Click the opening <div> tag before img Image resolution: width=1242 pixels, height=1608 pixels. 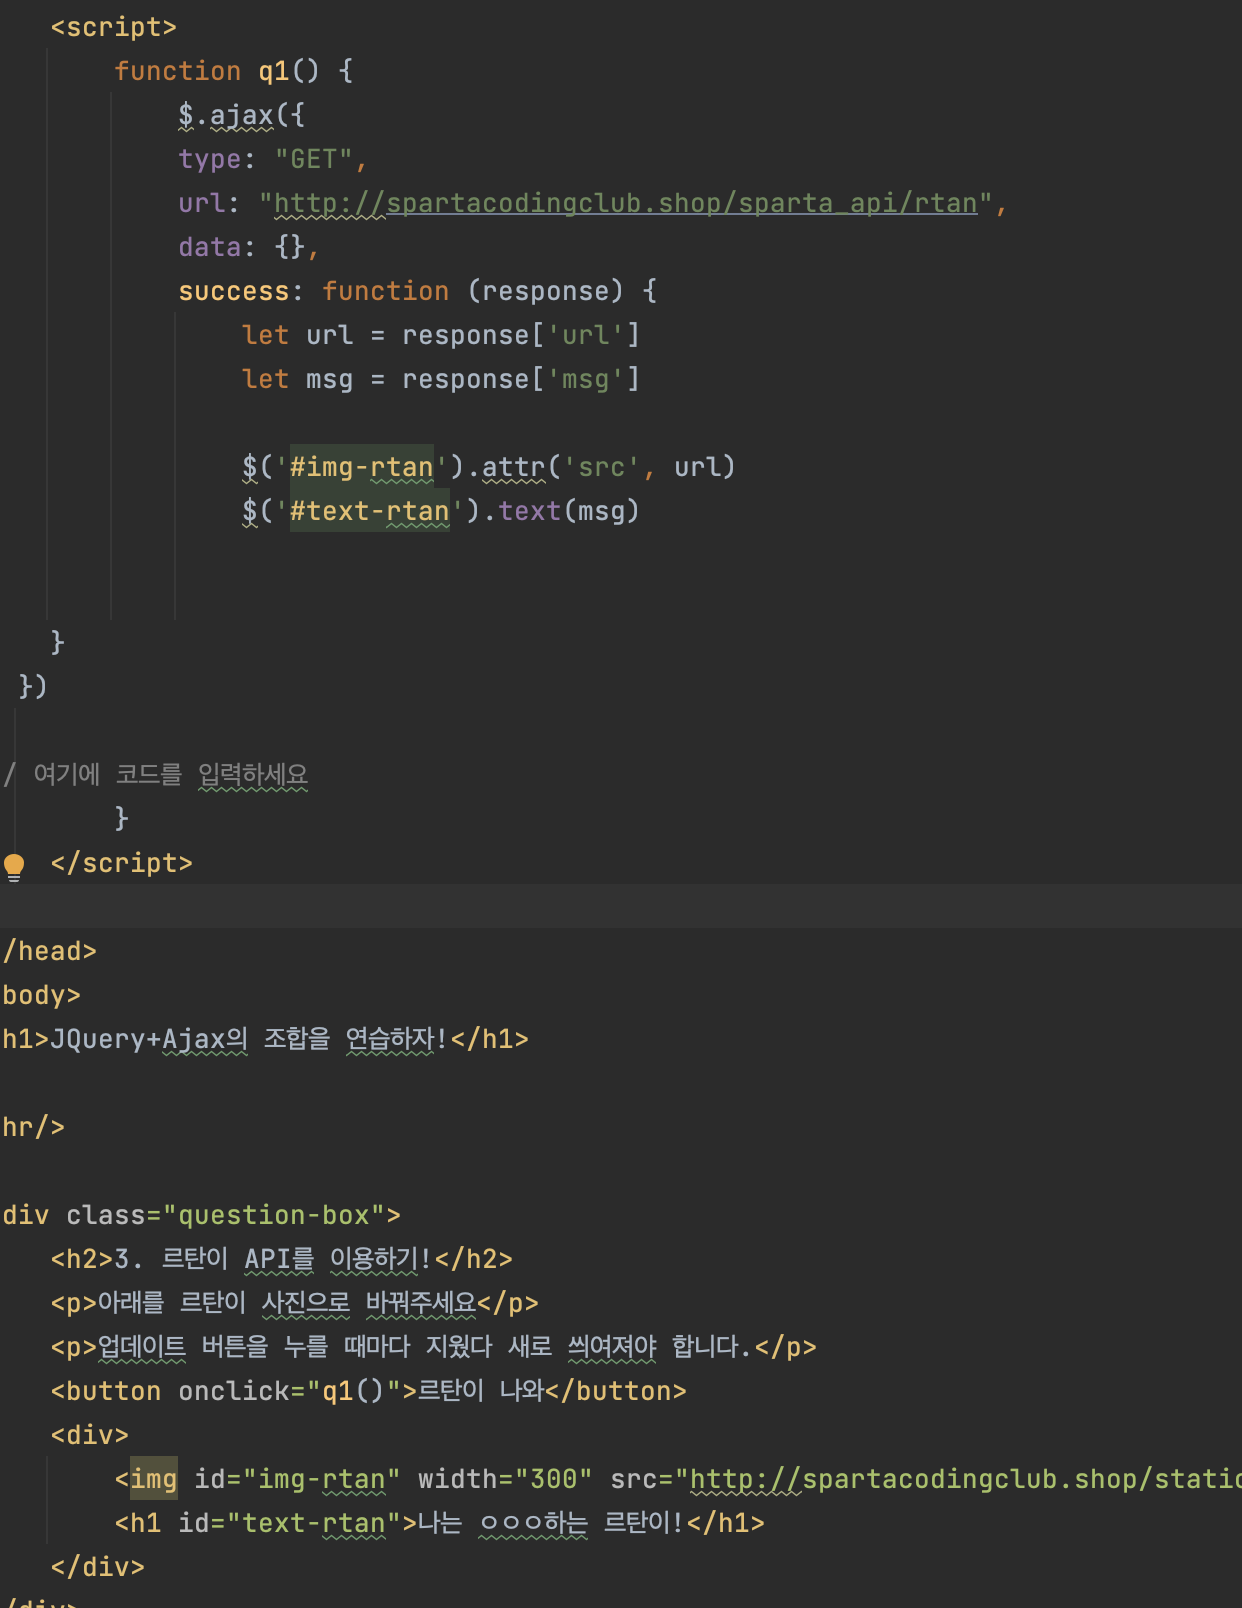90,1435
